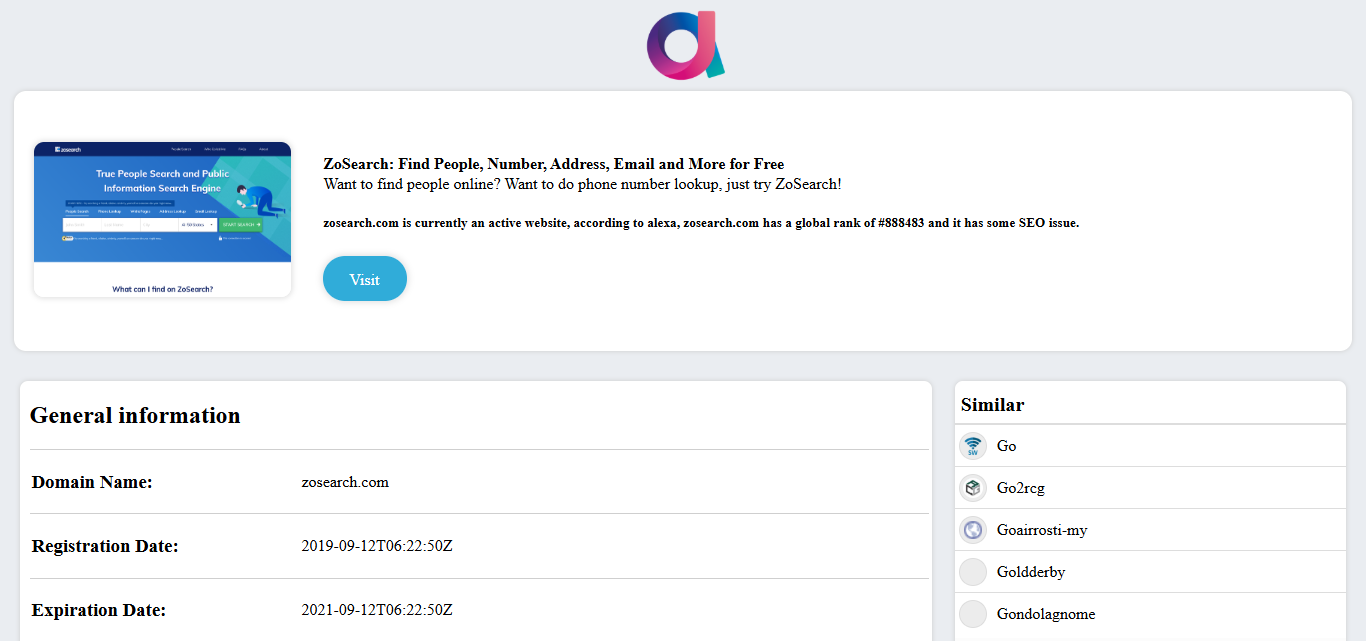Open the ZoSearch website screenshot thumbnail

[162, 220]
